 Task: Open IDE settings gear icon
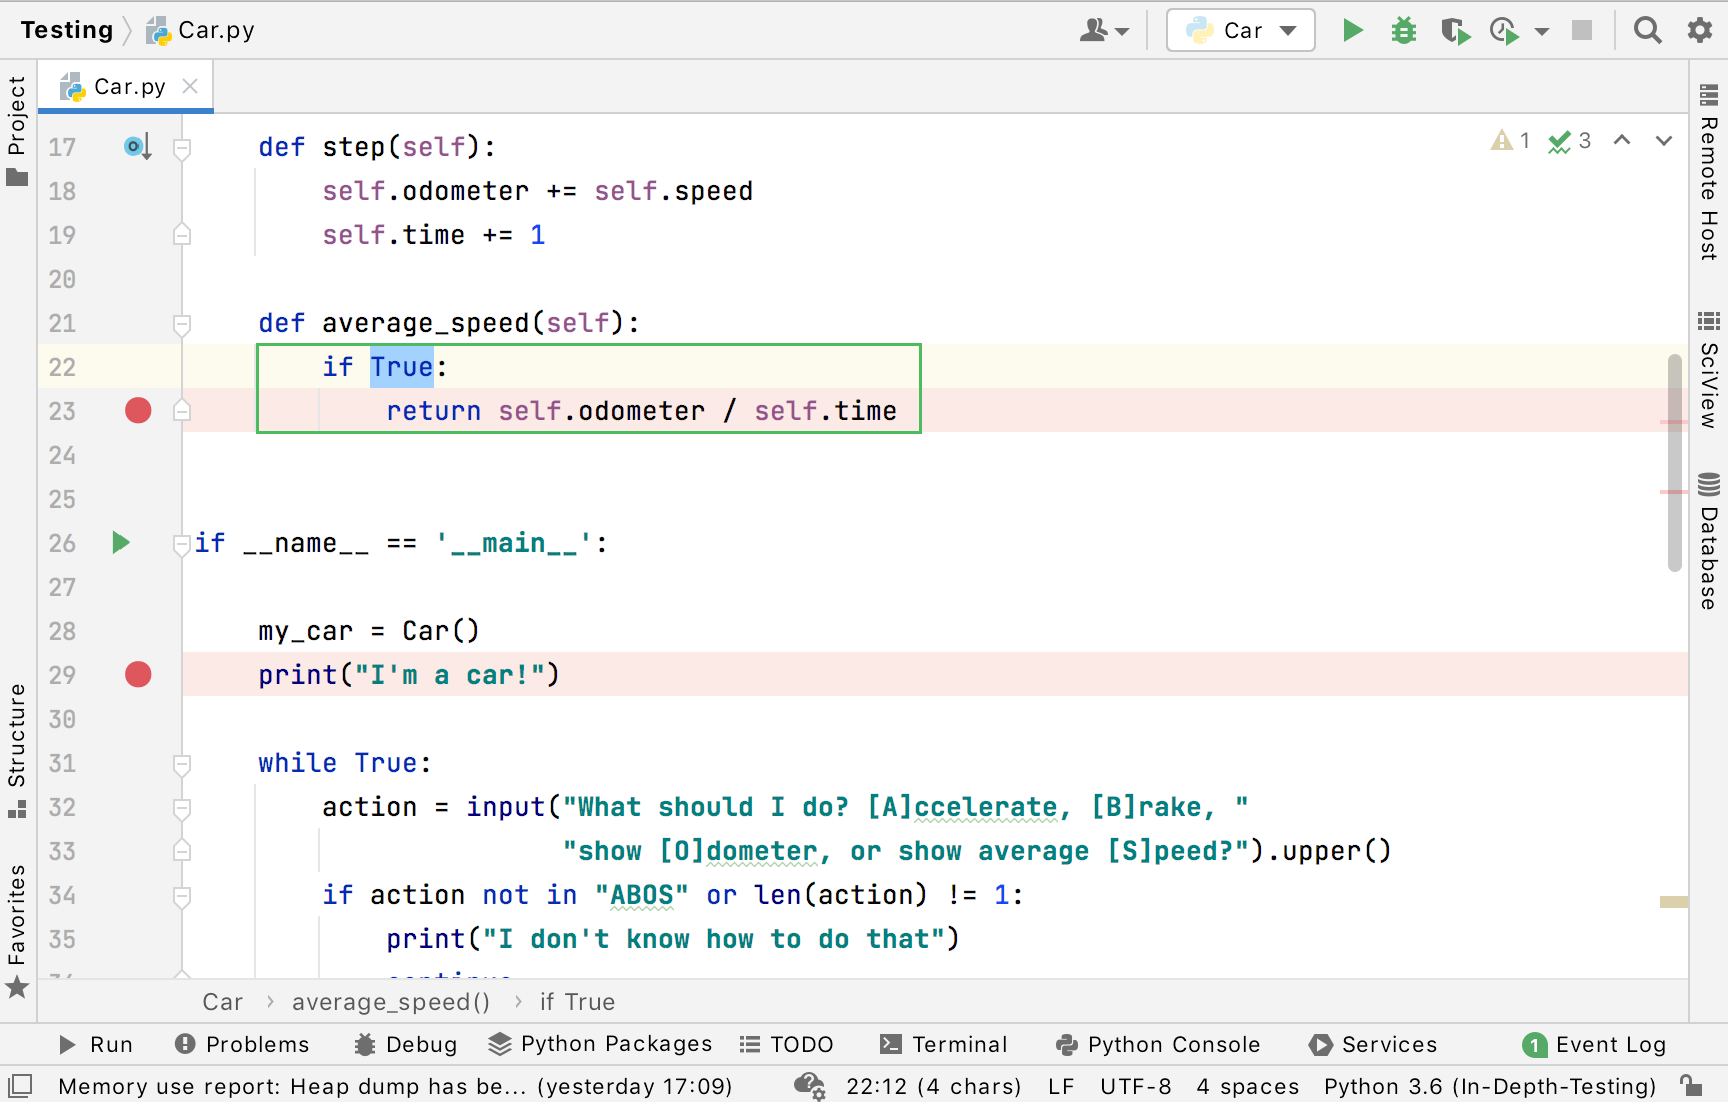point(1699,31)
